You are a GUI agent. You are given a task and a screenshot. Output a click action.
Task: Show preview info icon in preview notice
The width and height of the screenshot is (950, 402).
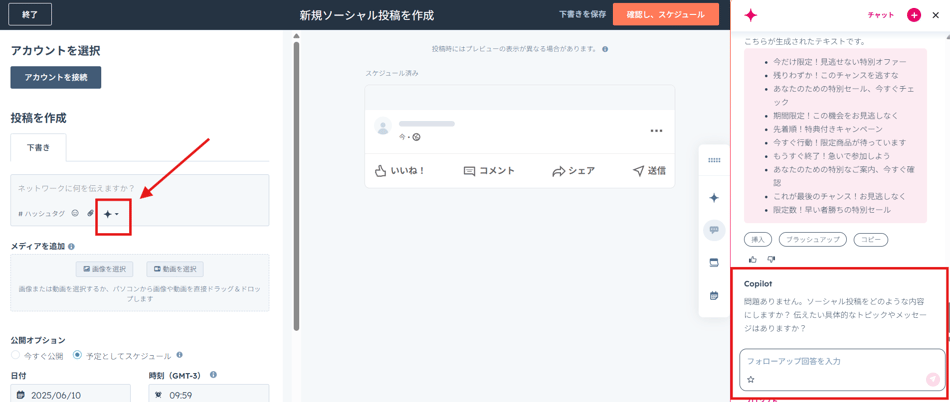point(605,49)
